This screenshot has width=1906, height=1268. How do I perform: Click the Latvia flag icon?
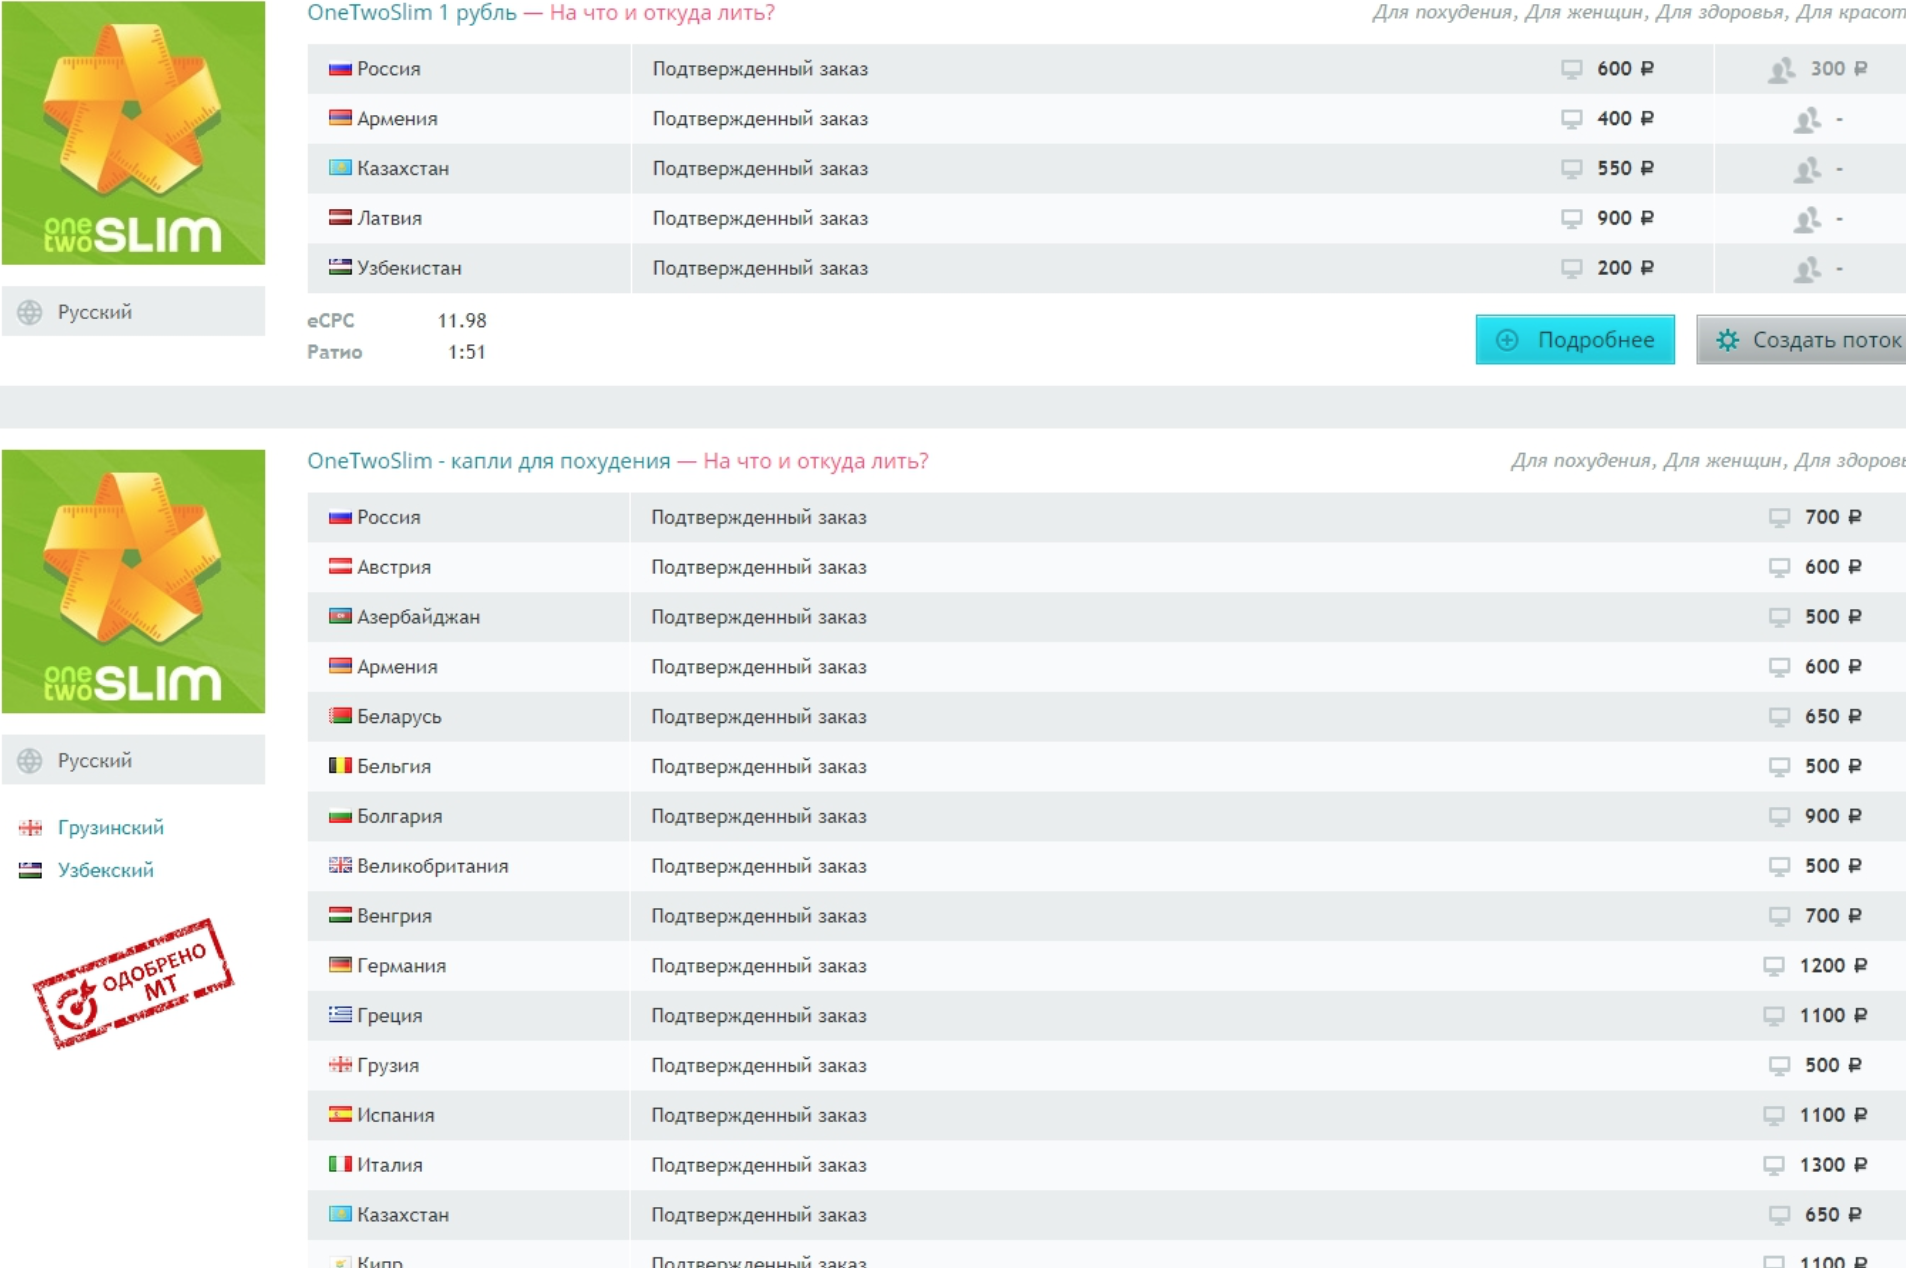tap(340, 218)
